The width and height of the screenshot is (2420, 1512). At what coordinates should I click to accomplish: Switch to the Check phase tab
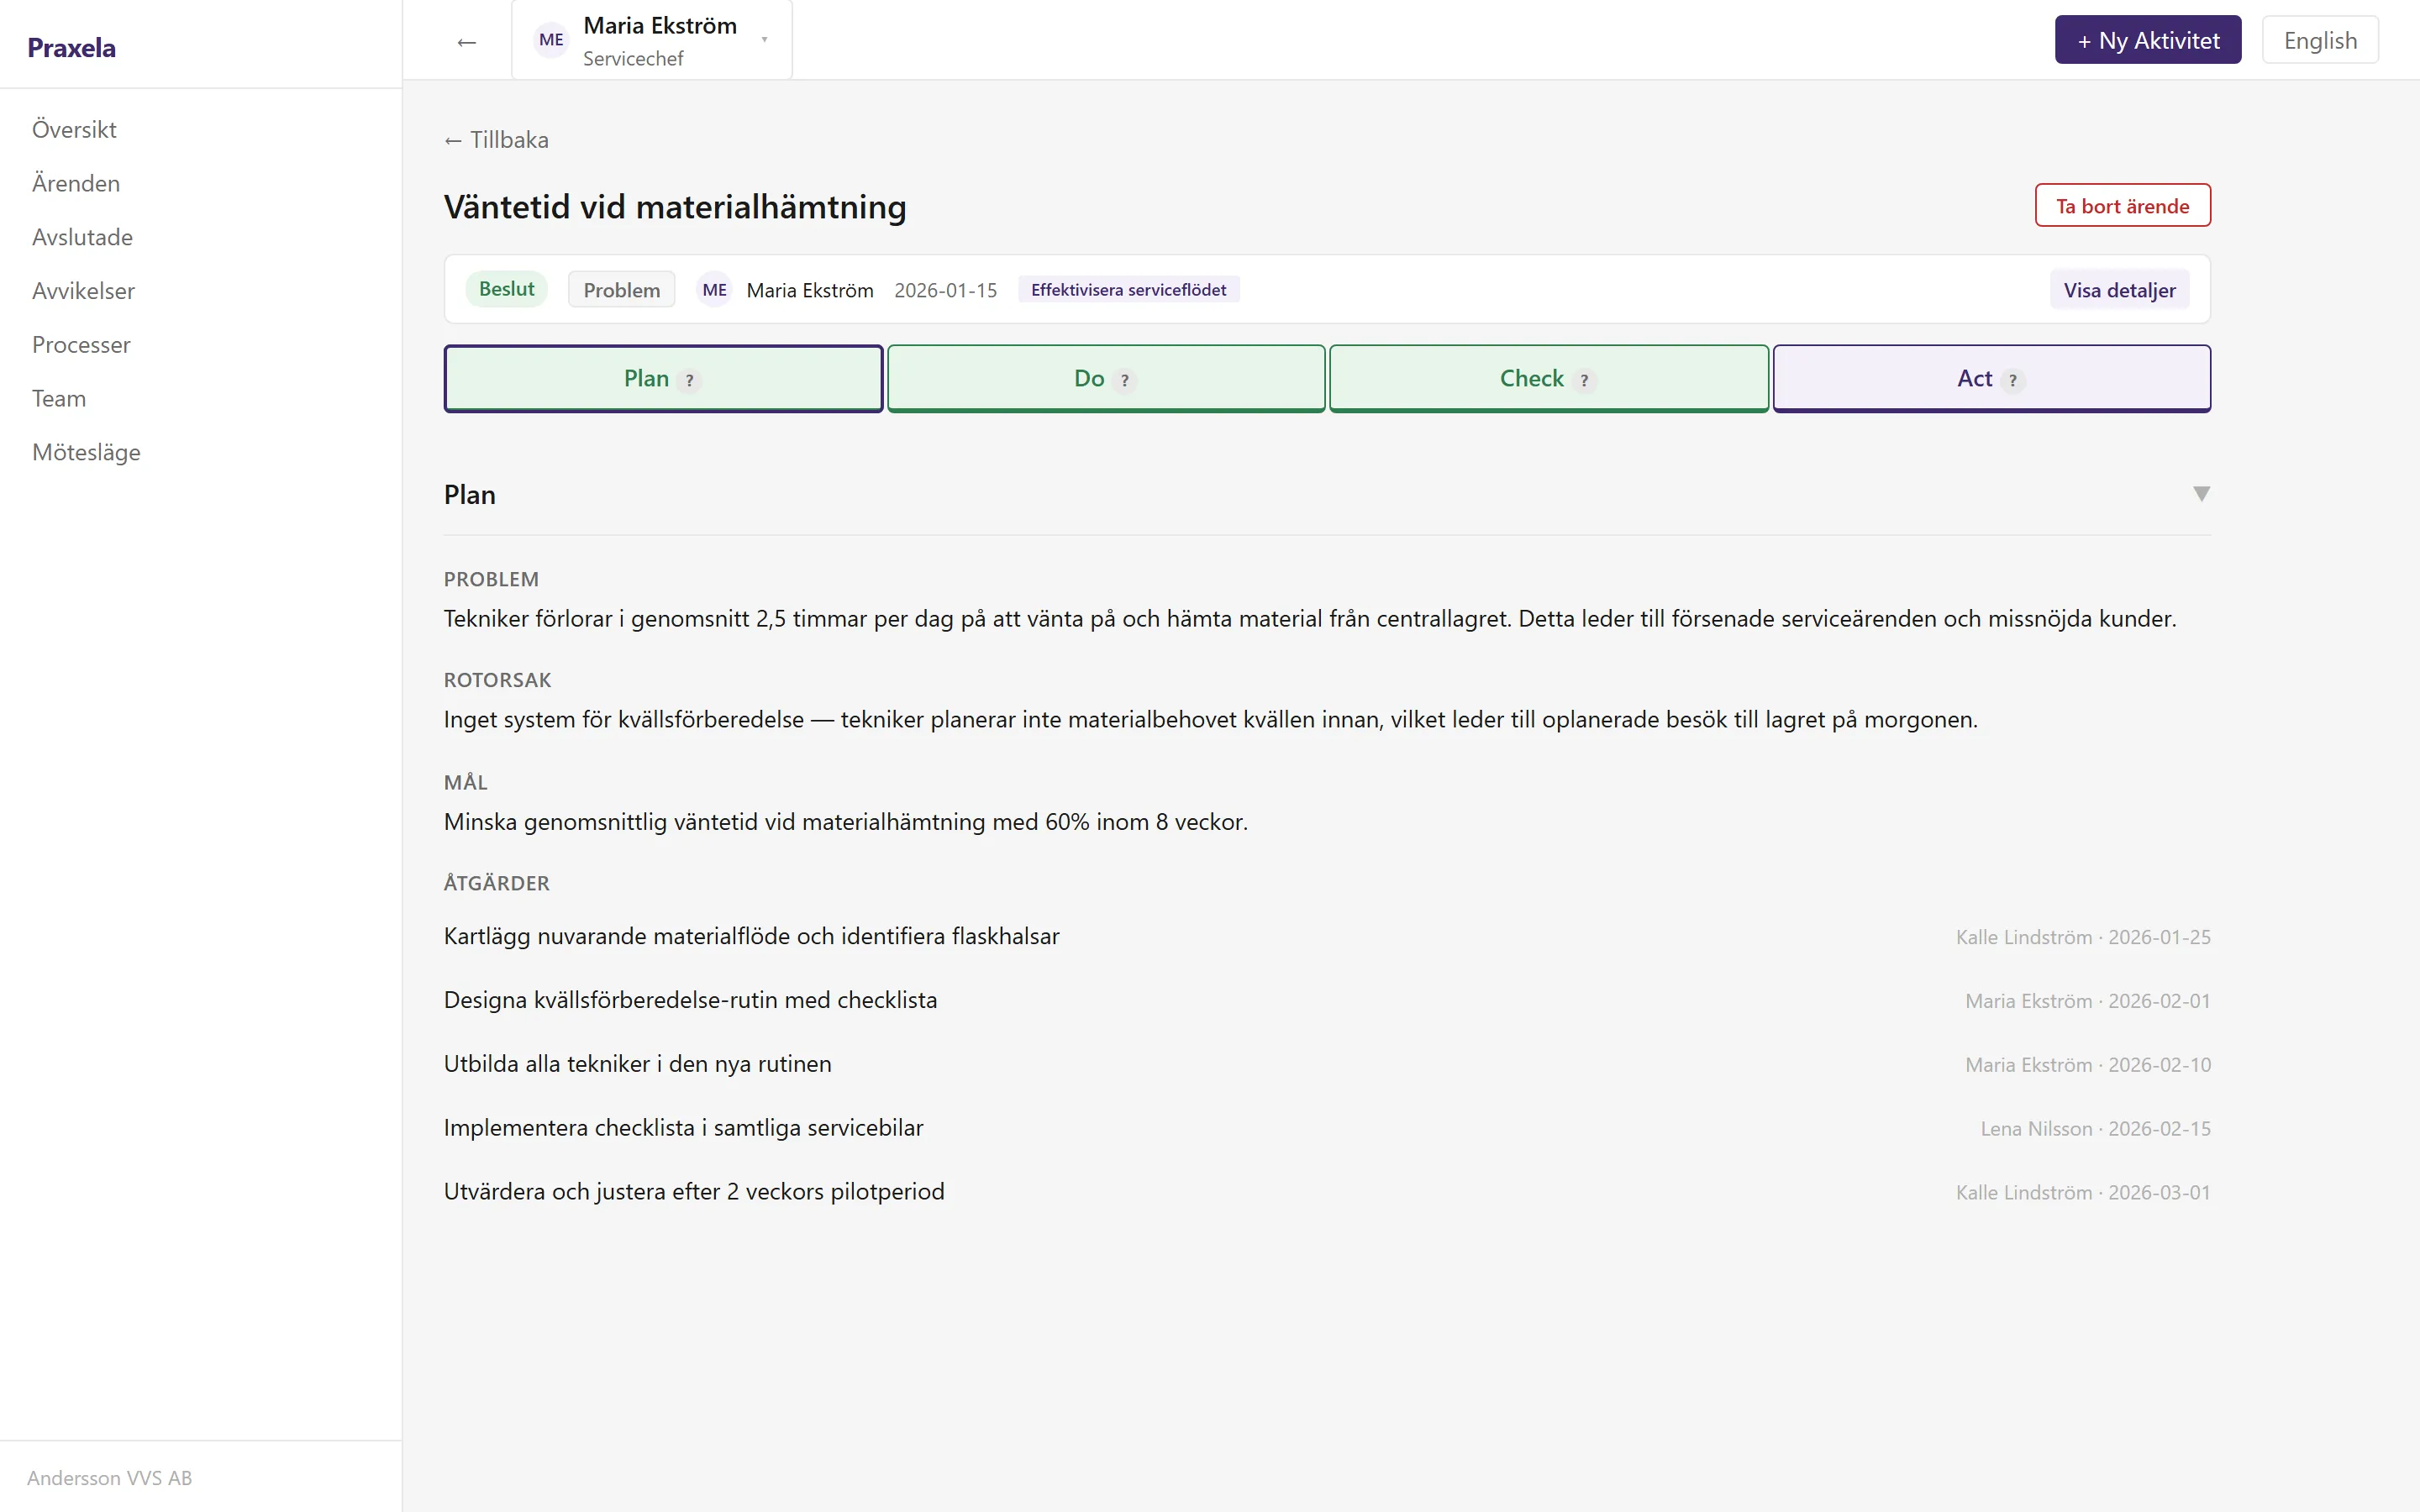coord(1549,378)
